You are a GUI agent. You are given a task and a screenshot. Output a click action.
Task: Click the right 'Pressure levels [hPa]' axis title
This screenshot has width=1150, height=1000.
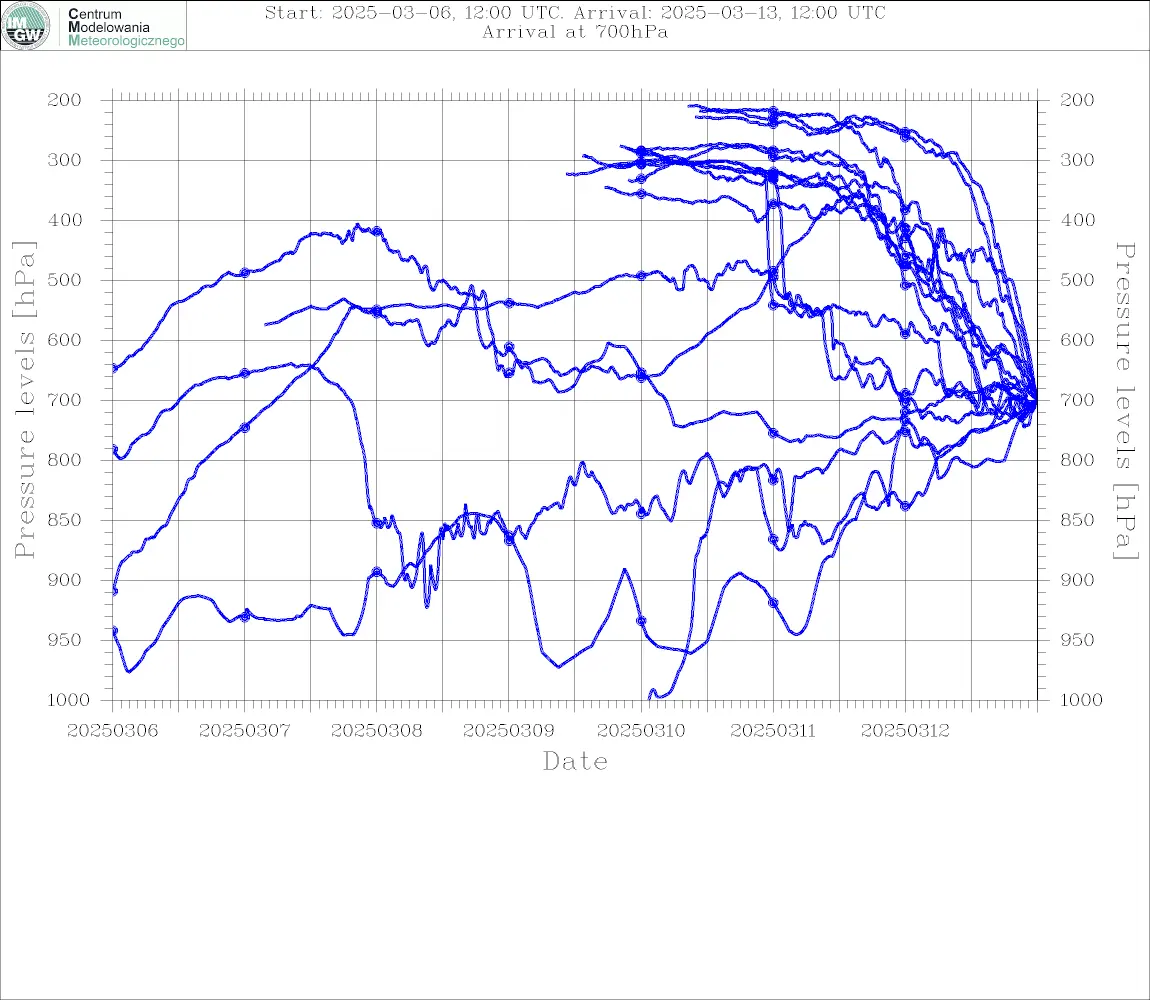[1126, 401]
